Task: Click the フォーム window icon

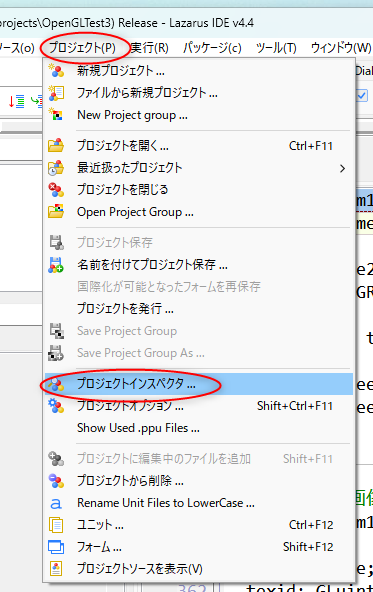Action: pyautogui.click(x=56, y=547)
